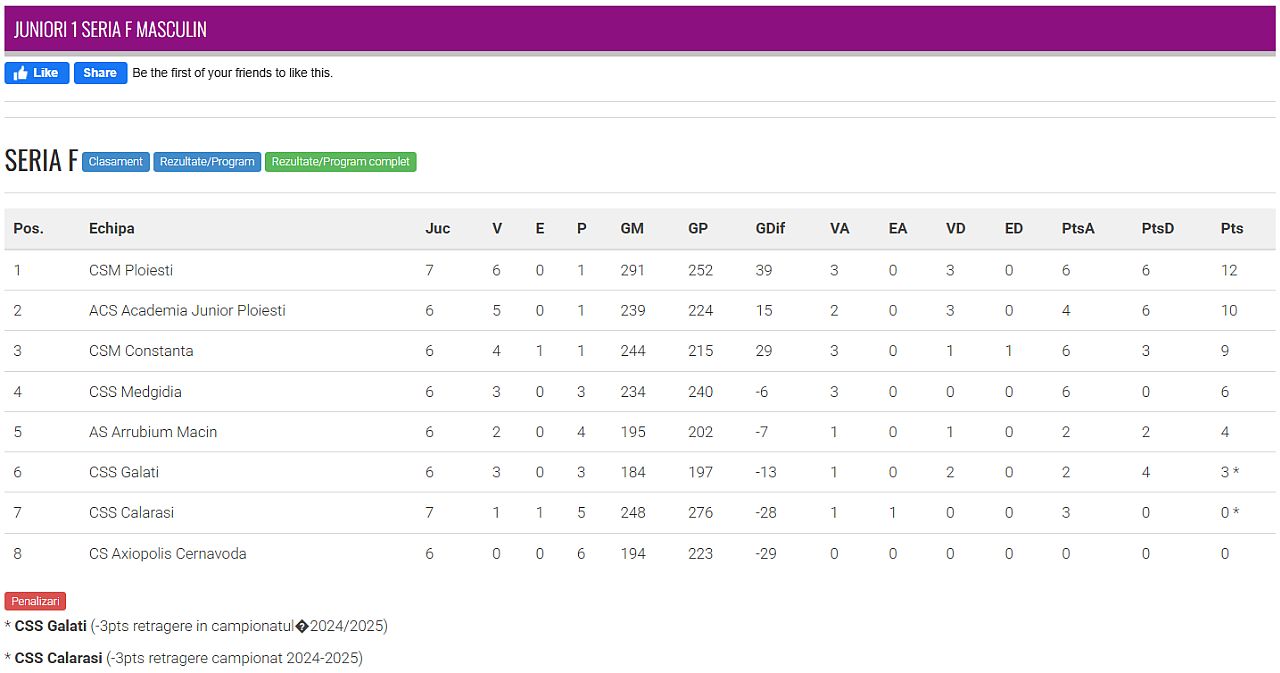Click CS Axiopolis Cernavoda team name
This screenshot has width=1280, height=673.
[167, 553]
